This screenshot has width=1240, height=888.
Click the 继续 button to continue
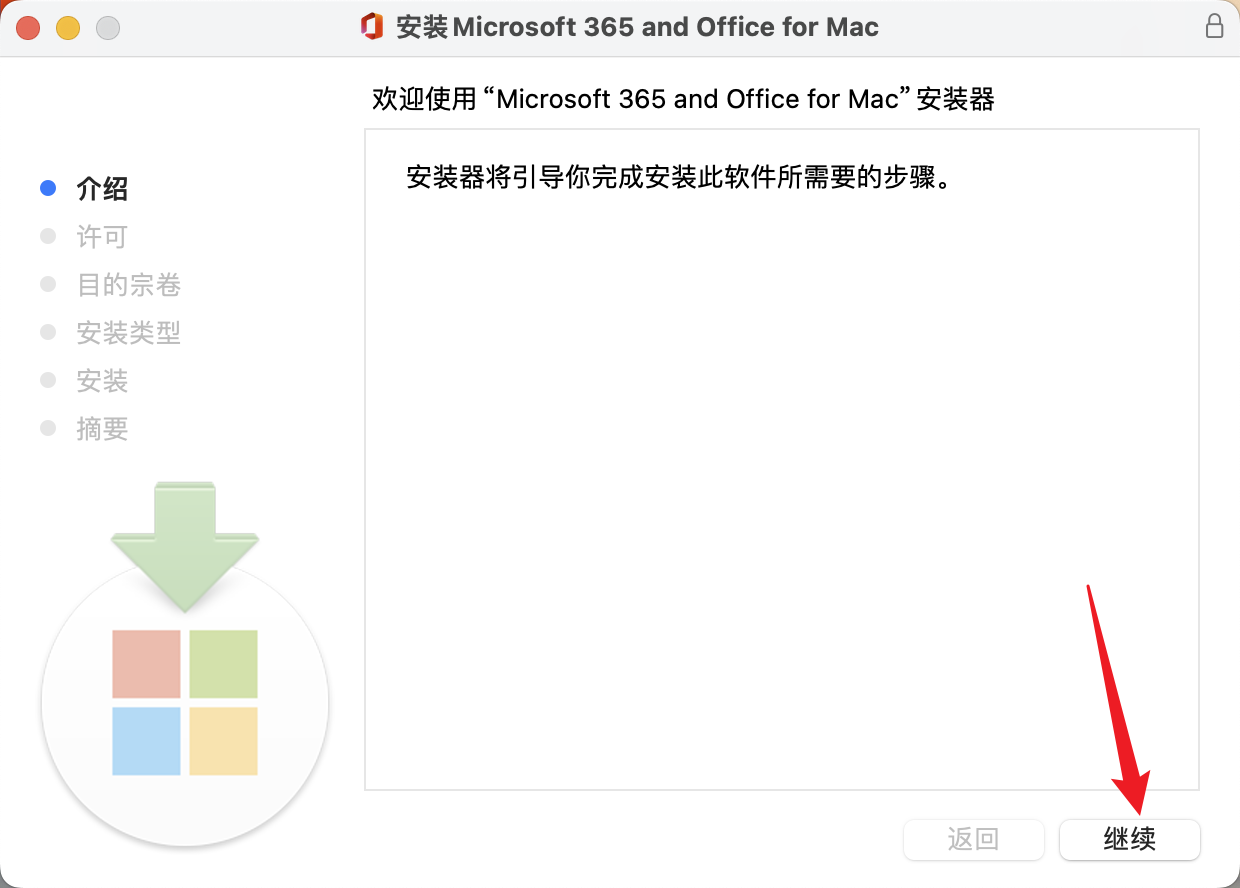1130,839
